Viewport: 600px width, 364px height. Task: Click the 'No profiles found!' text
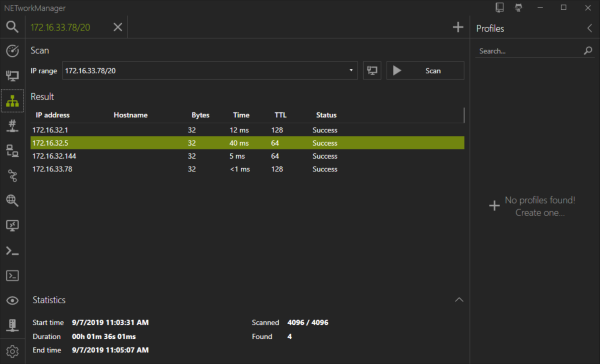(540, 200)
